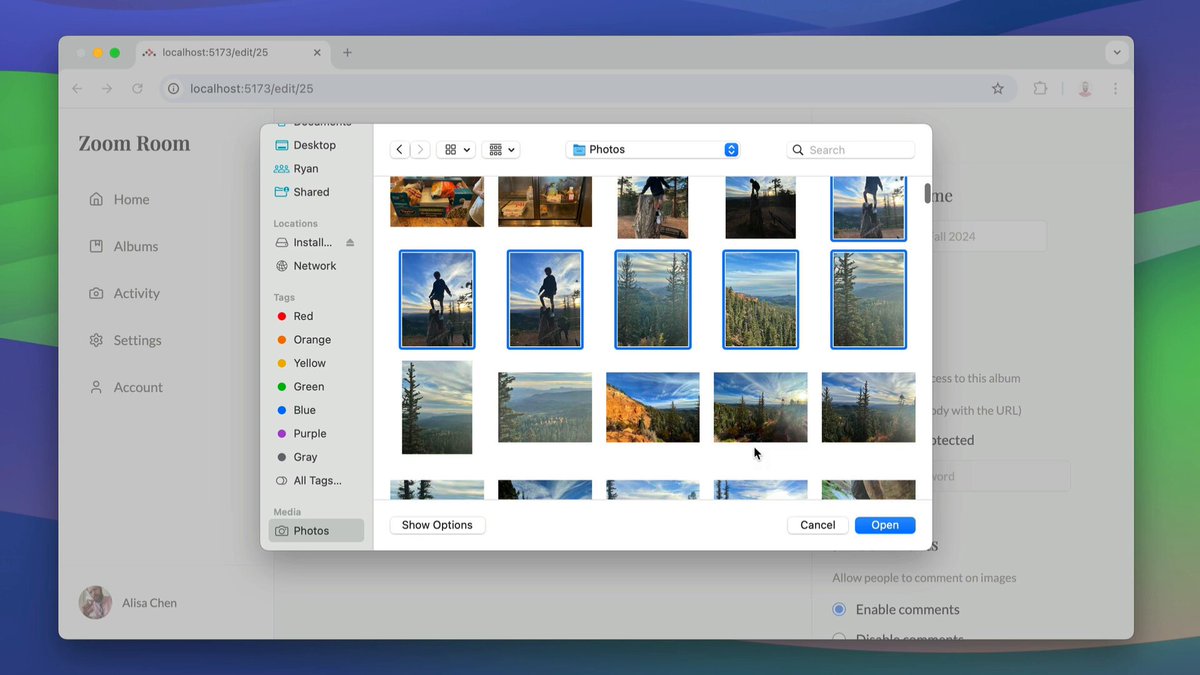Click the Show Options button
This screenshot has height=675, width=1200.
tap(437, 525)
